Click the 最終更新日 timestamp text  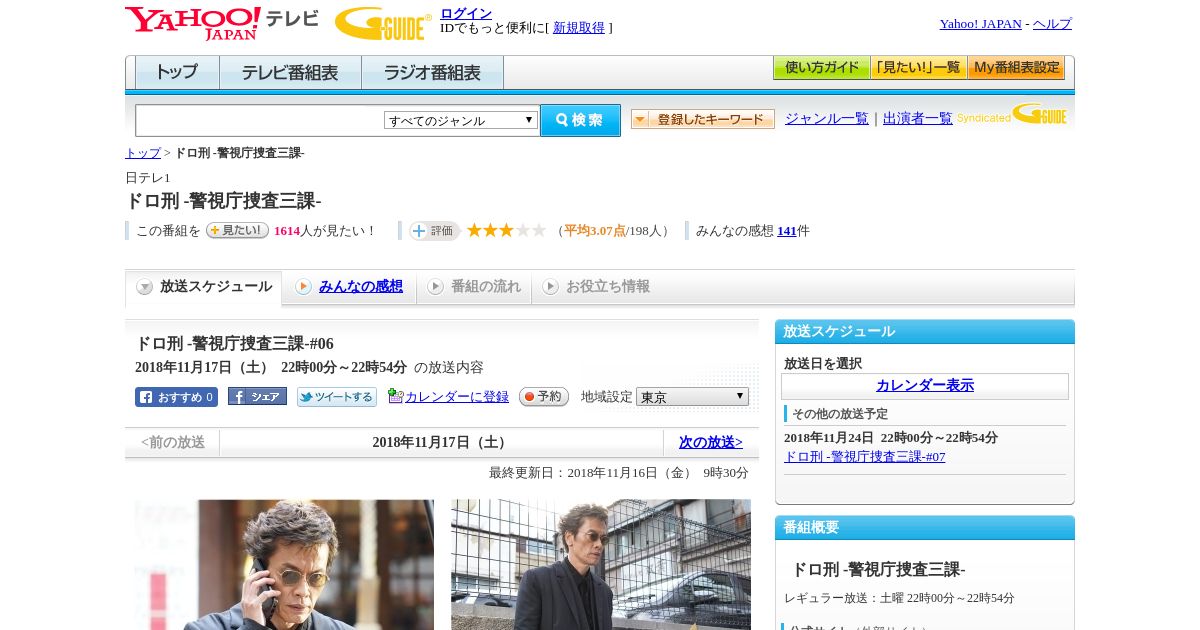(x=619, y=473)
